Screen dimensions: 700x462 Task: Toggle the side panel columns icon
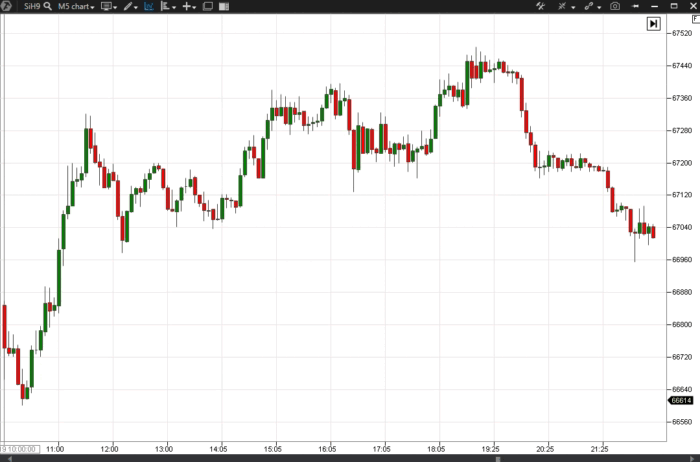(224, 6)
